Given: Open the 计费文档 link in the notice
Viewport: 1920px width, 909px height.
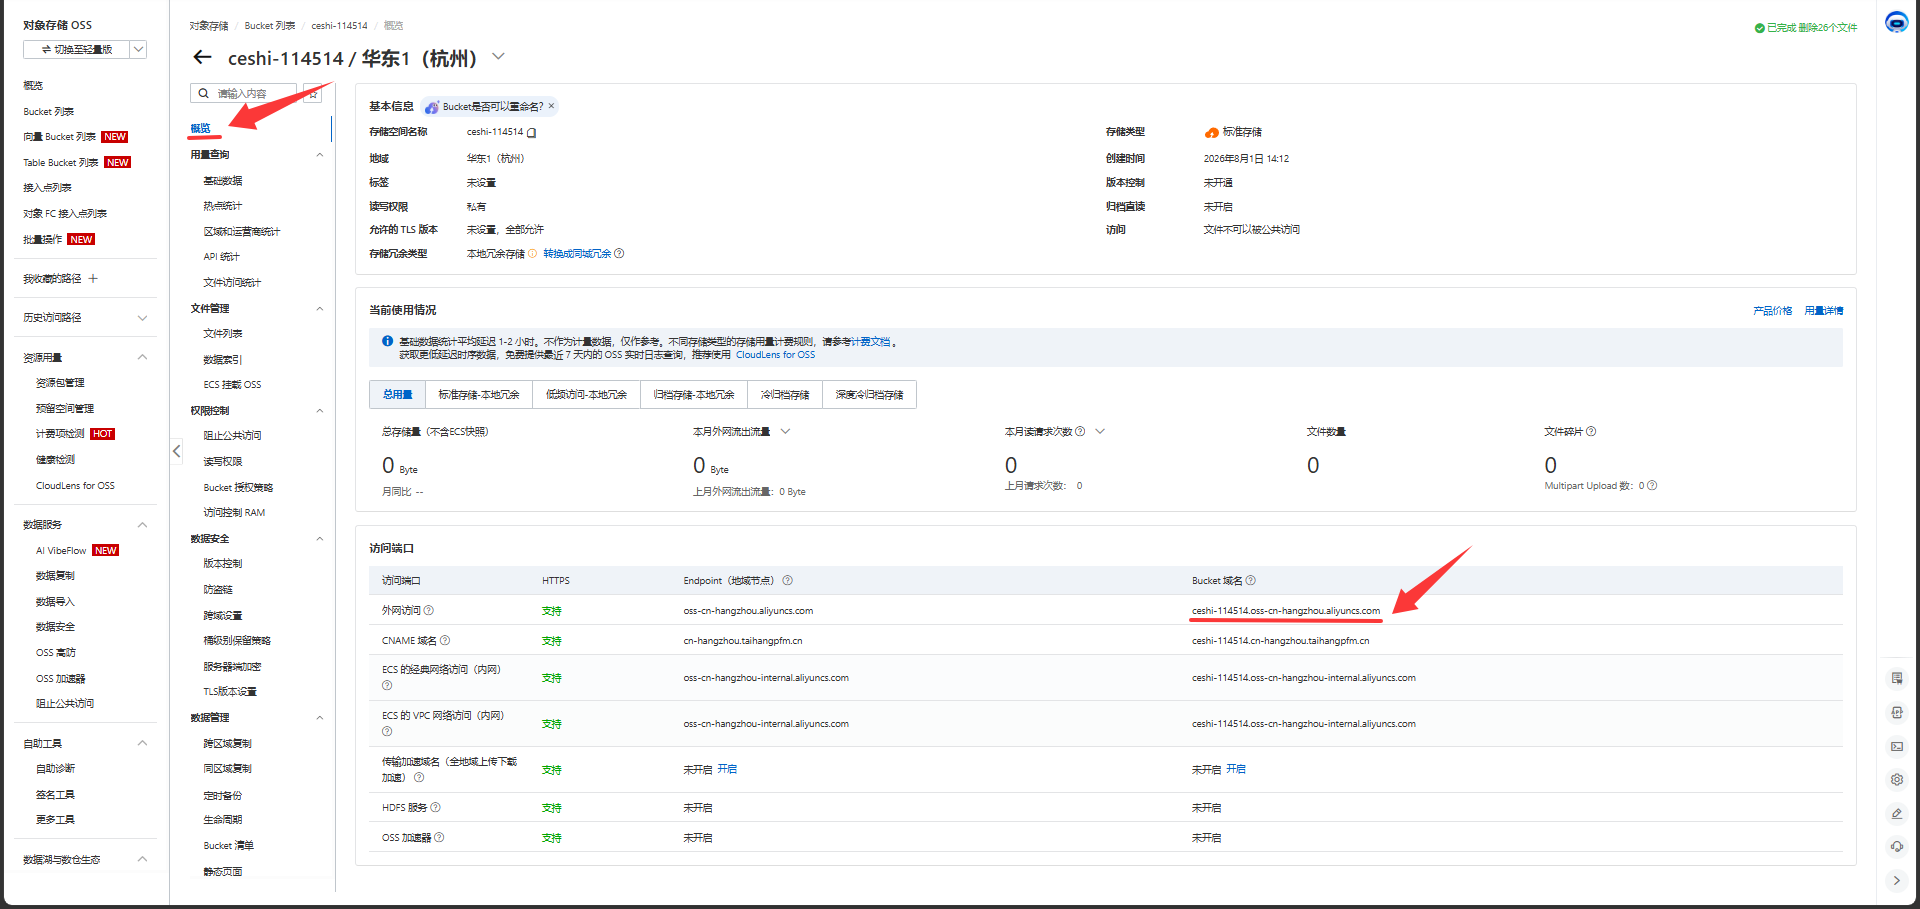Looking at the screenshot, I should click(870, 342).
